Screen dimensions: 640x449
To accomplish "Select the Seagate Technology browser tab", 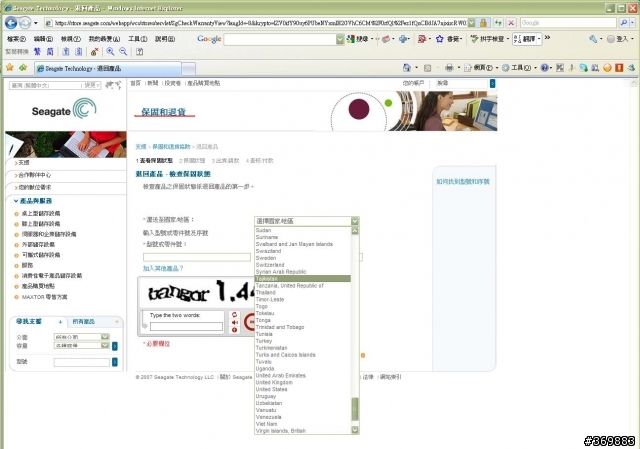I will [x=107, y=68].
